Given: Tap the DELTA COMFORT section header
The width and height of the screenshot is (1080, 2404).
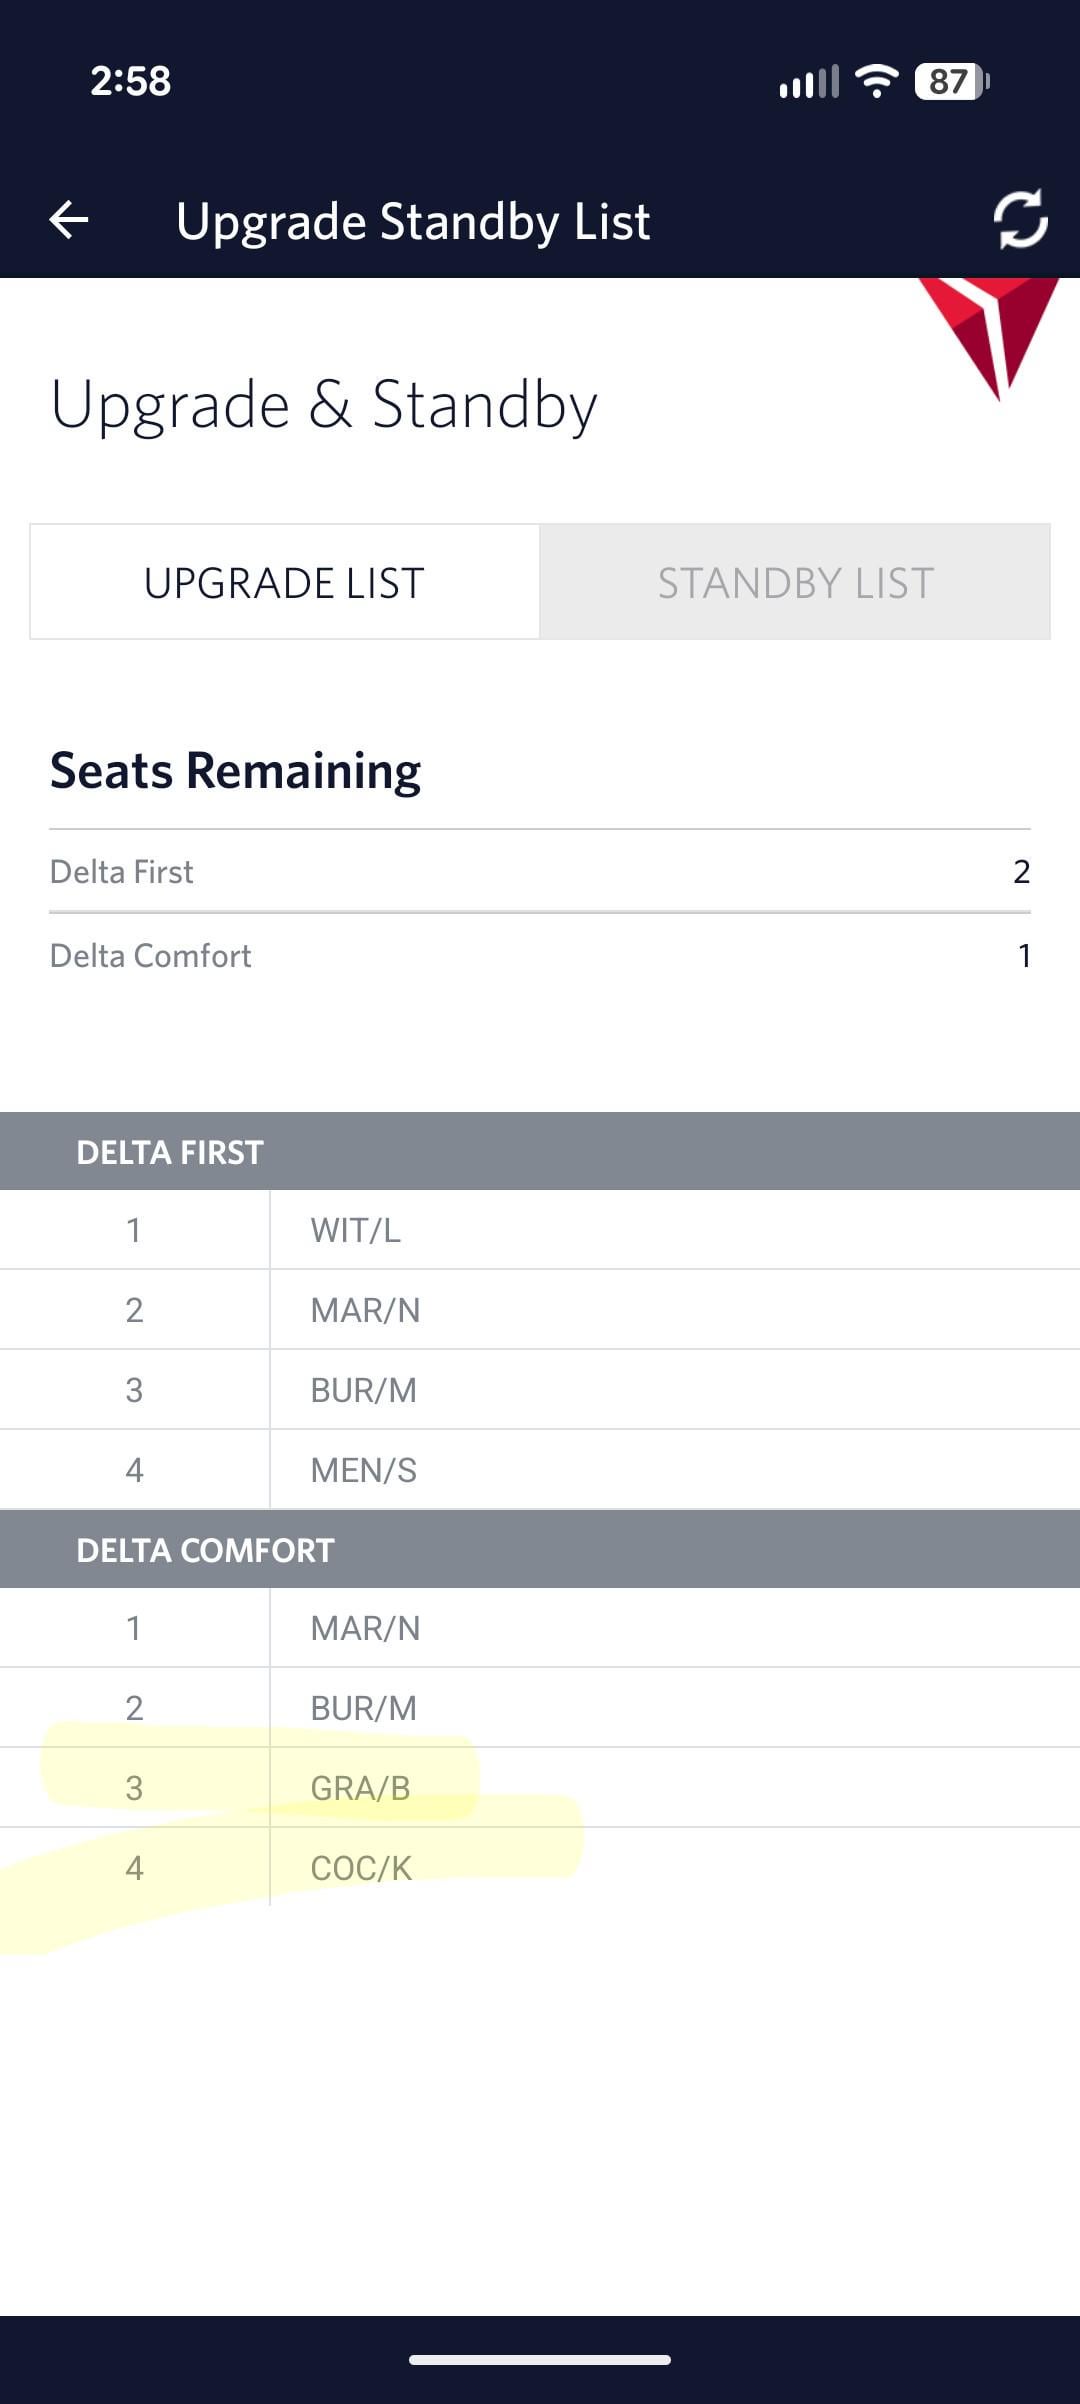Looking at the screenshot, I should pos(205,1550).
